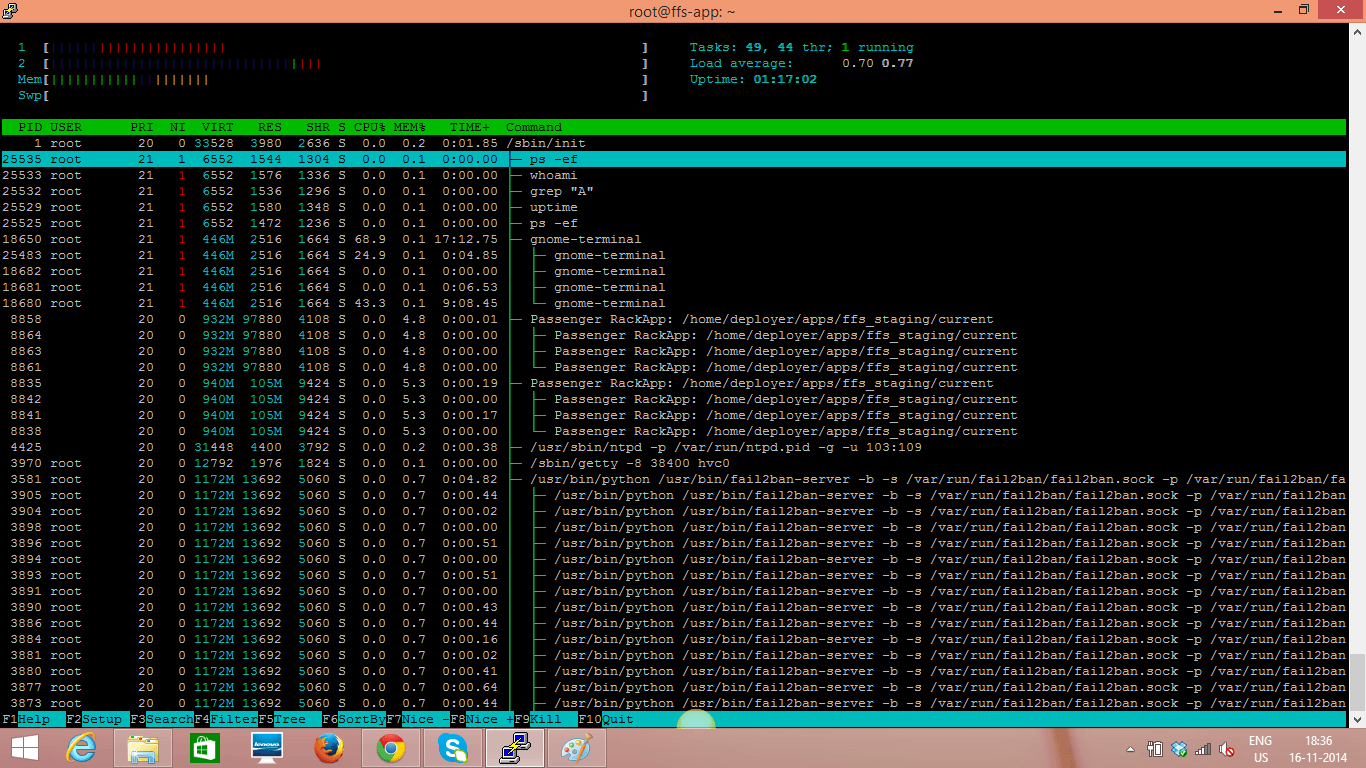
Task: Click the battery power tray icon
Action: [x=1155, y=748]
